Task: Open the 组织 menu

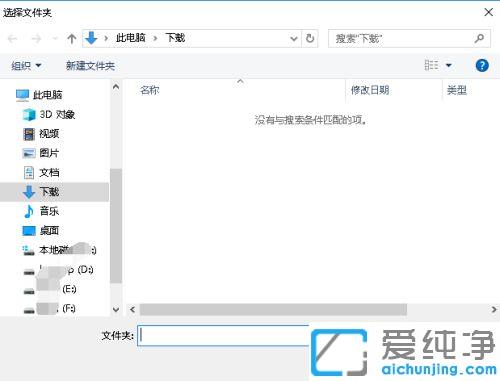Action: 26,66
